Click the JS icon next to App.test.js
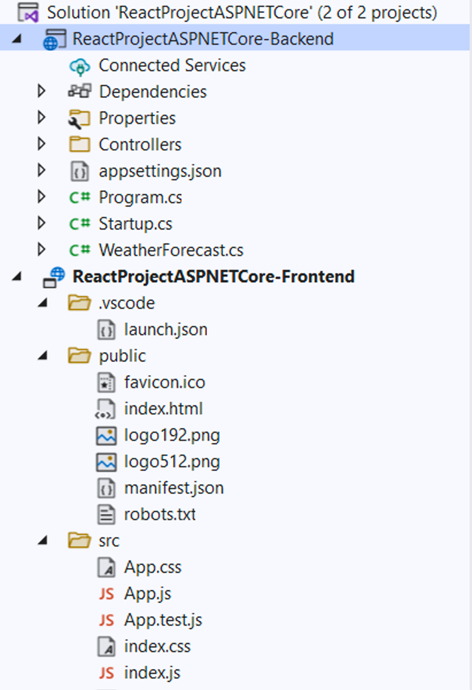This screenshot has height=690, width=472. pos(106,620)
